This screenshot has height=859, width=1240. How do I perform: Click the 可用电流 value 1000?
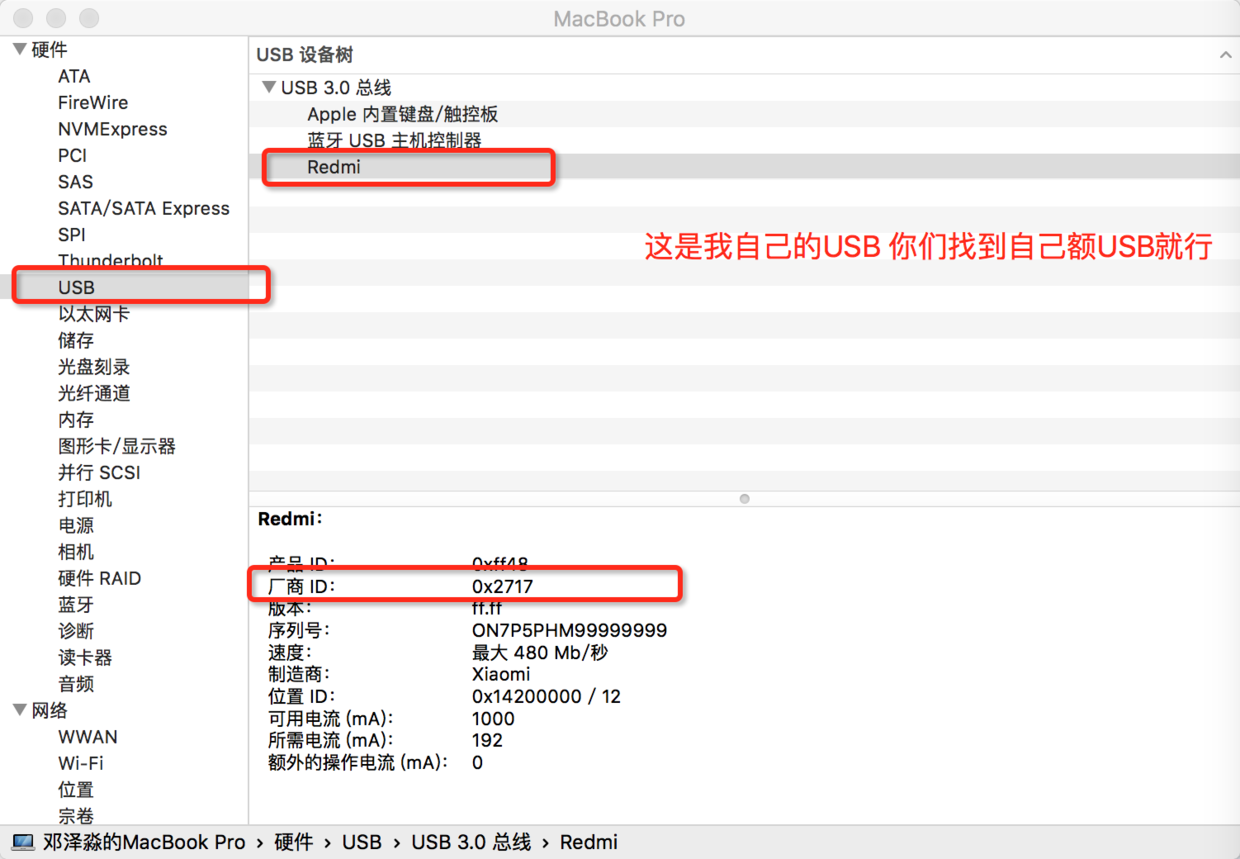pyautogui.click(x=493, y=718)
